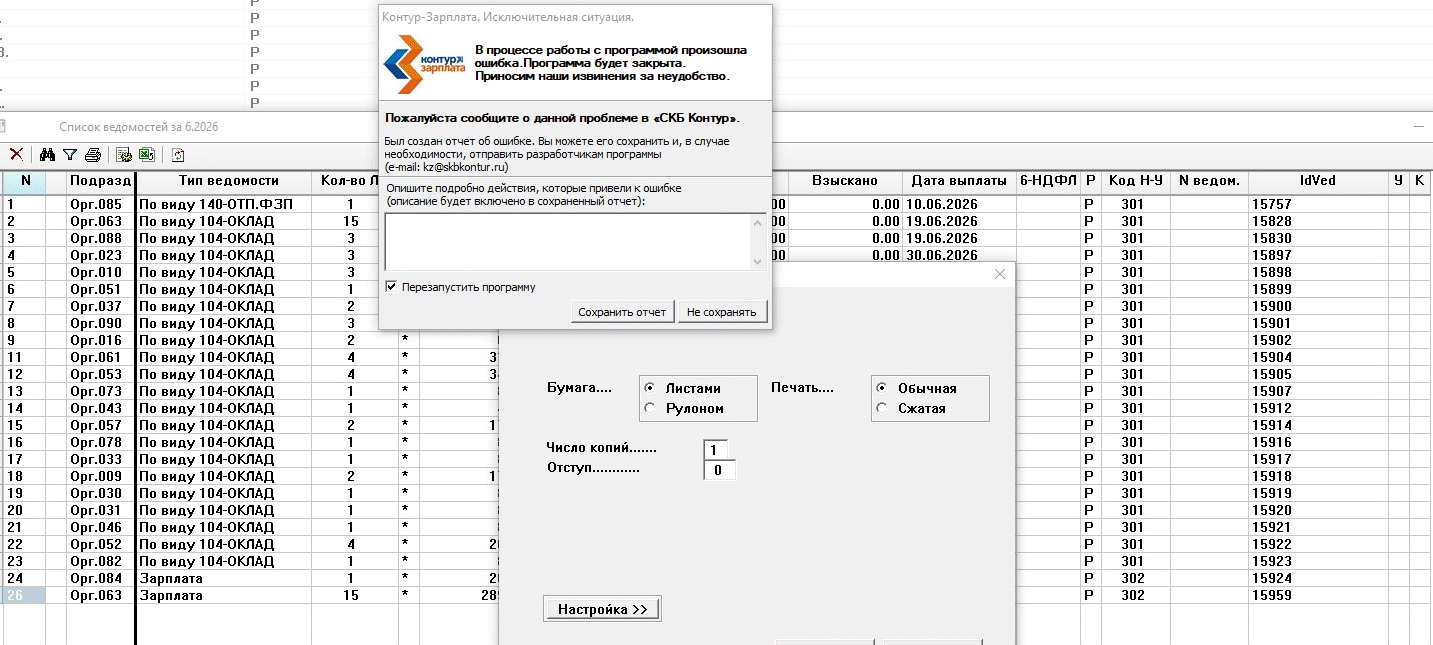Image resolution: width=1433 pixels, height=645 pixels.
Task: Close the print settings dialog with X
Action: pyautogui.click(x=999, y=275)
